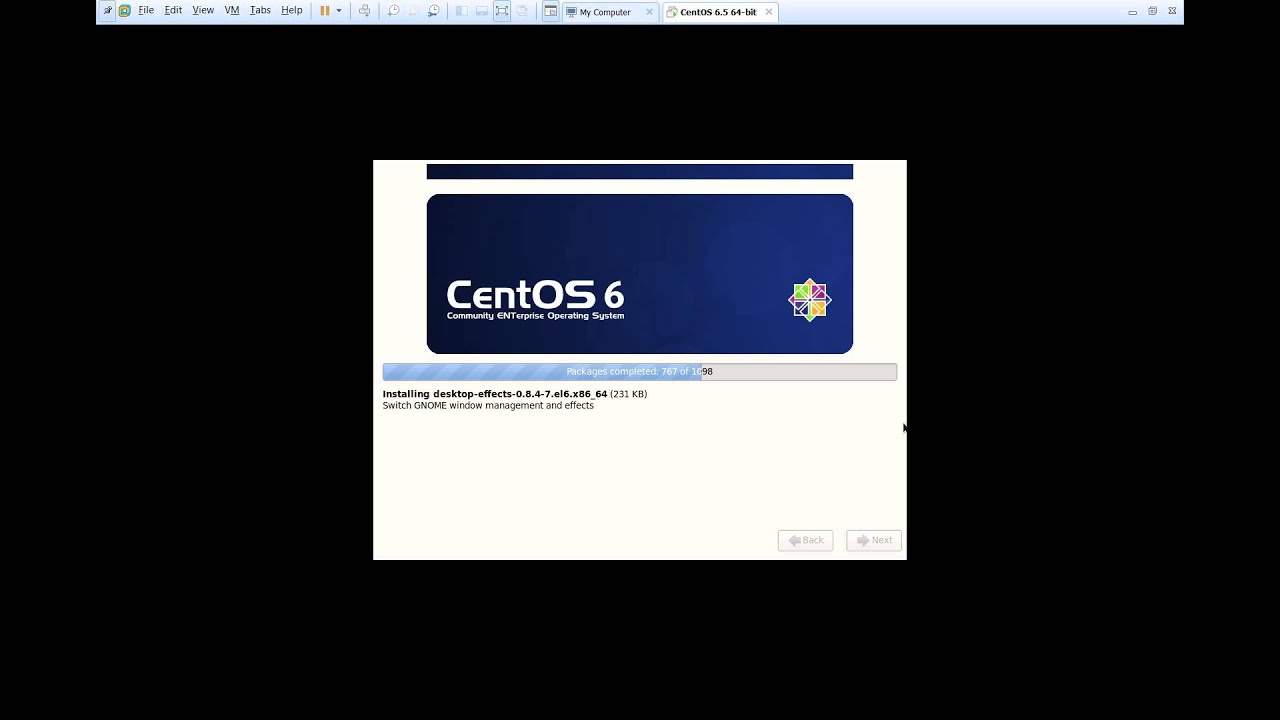The image size is (1280, 720).
Task: Click the CentOS pinwheel logo
Action: pyautogui.click(x=810, y=299)
